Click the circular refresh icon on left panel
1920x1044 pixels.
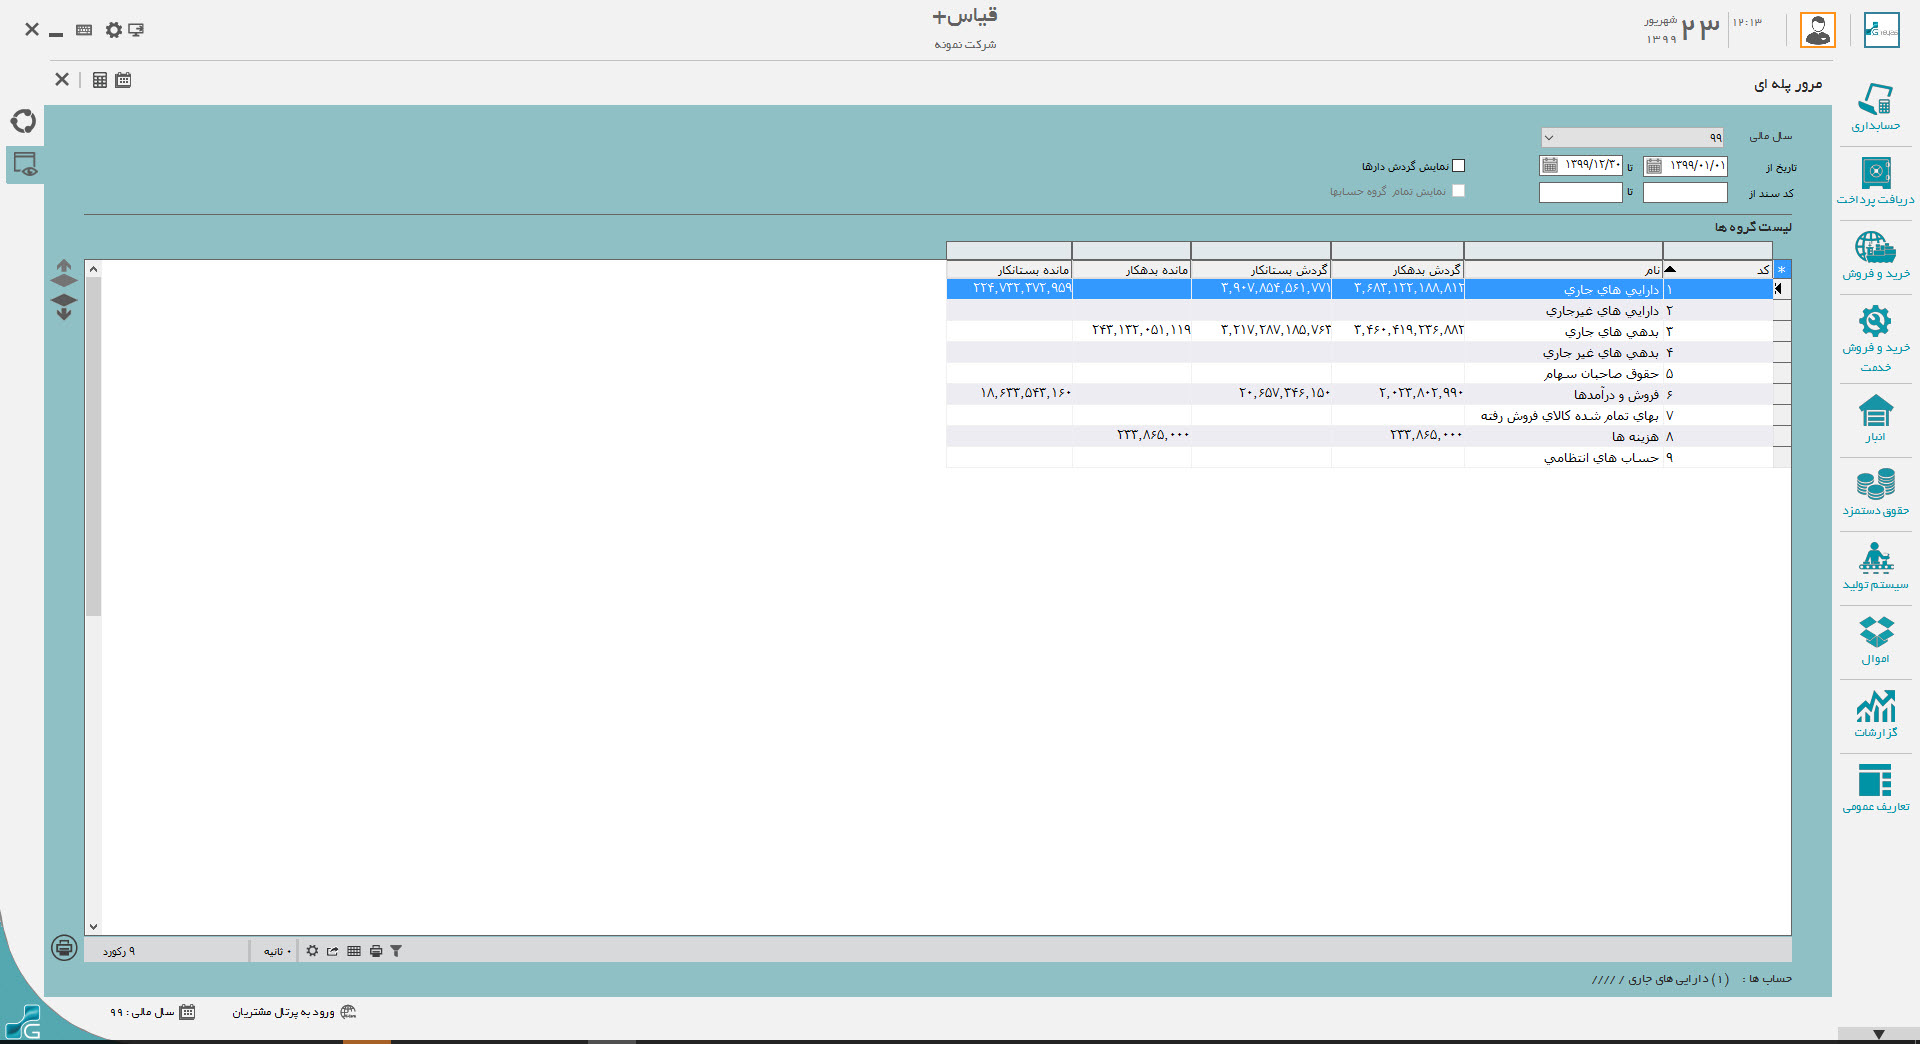(23, 121)
